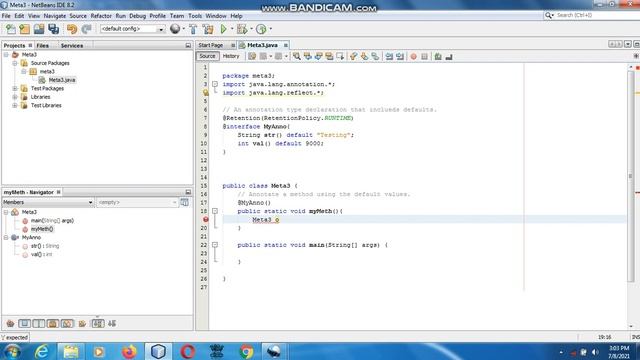Click the Profile Project clock icon
This screenshot has height=360, width=640.
261,29
